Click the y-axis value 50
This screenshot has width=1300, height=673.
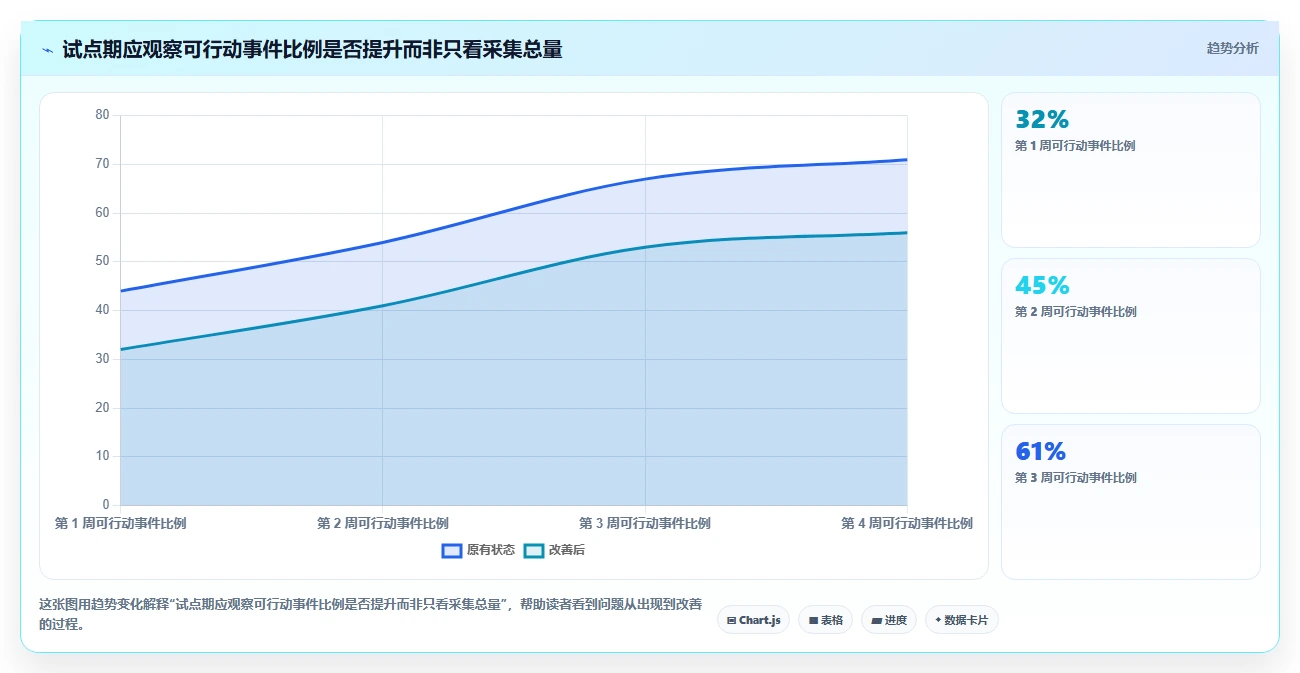[102, 261]
